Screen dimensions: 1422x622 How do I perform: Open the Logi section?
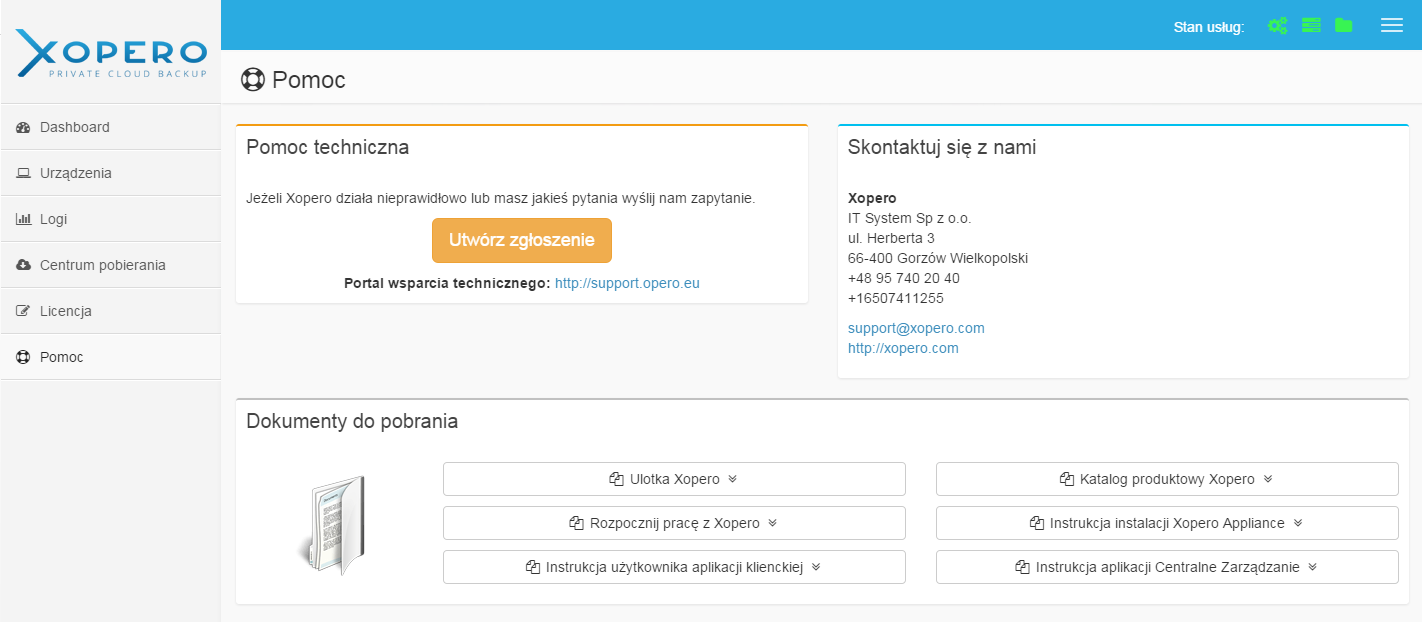110,219
